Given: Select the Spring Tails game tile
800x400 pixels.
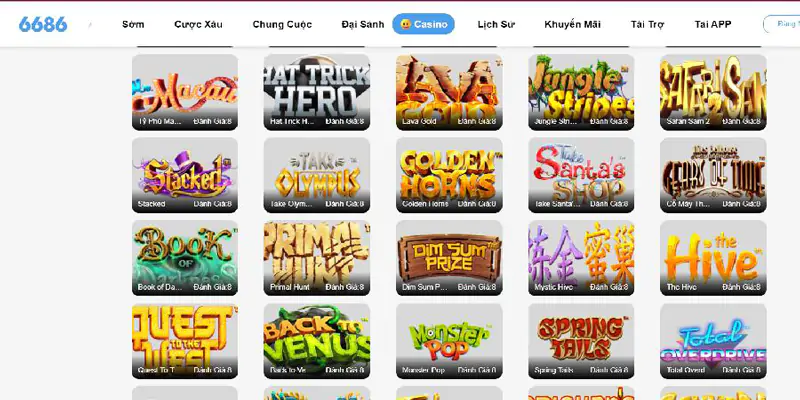Looking at the screenshot, I should coord(581,341).
